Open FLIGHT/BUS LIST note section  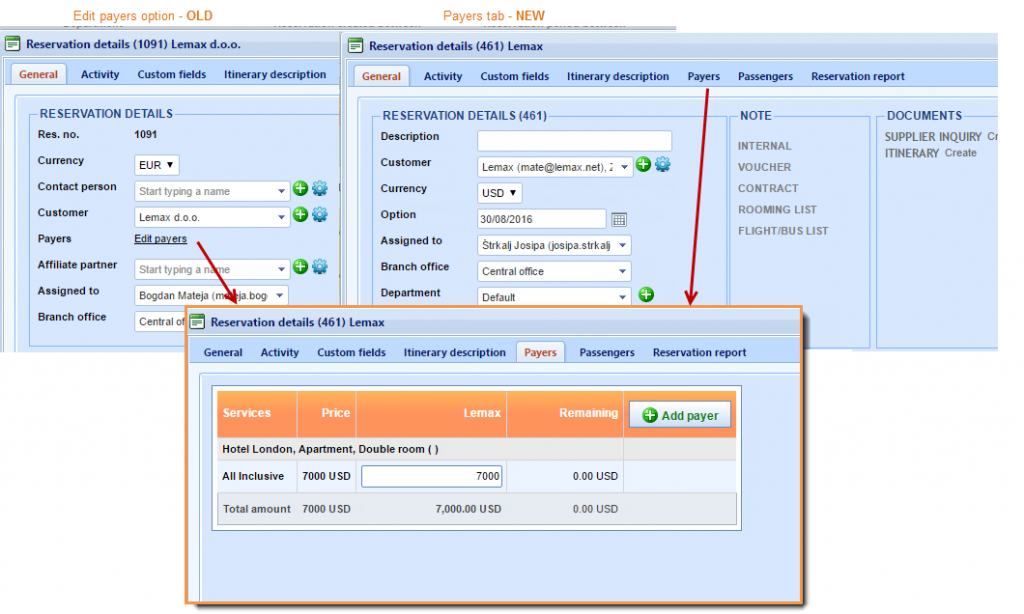click(x=783, y=231)
